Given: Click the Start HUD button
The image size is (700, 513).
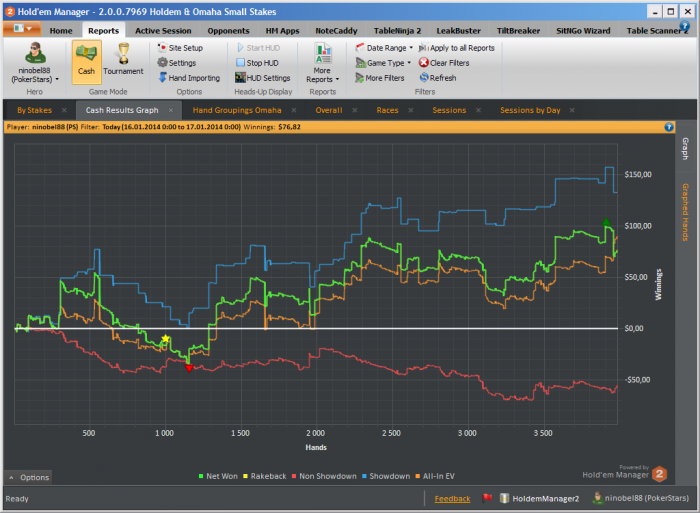Looking at the screenshot, I should tap(258, 48).
